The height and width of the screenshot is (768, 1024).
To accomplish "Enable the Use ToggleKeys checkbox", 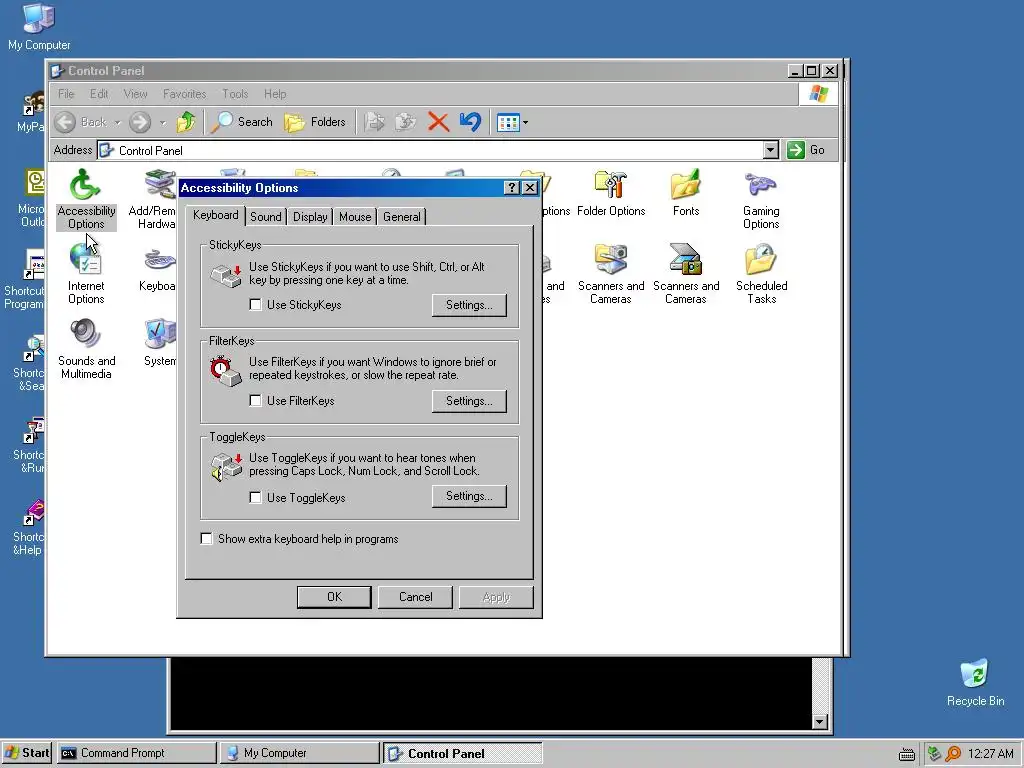I will [x=255, y=498].
